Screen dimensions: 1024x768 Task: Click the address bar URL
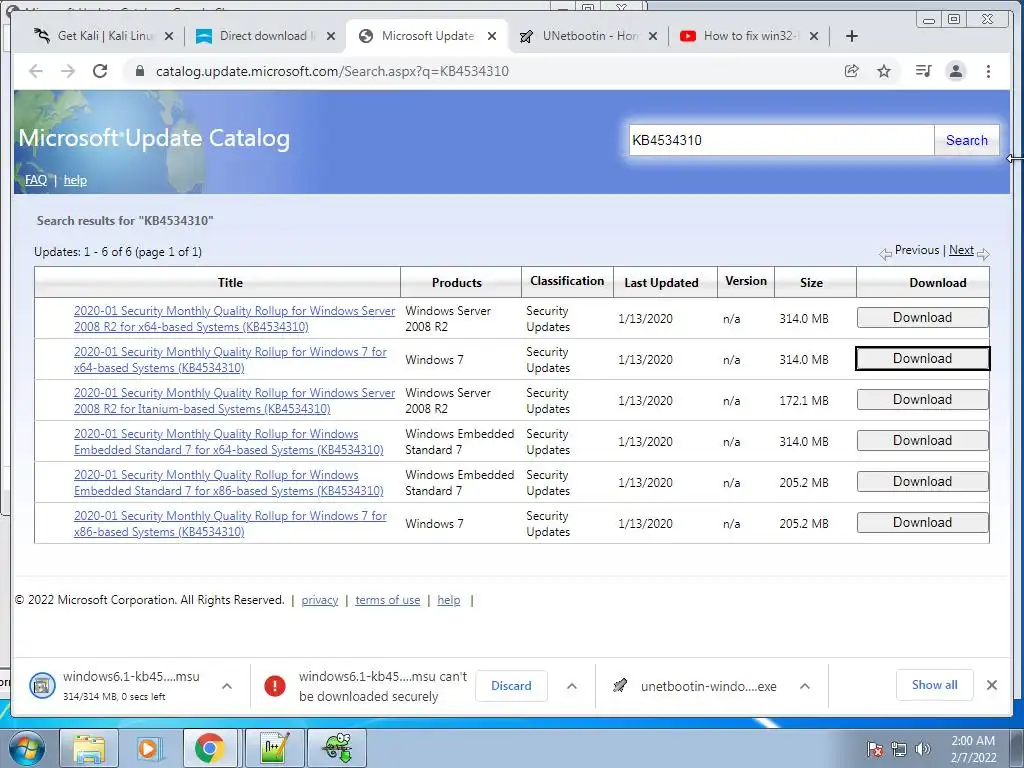(332, 71)
